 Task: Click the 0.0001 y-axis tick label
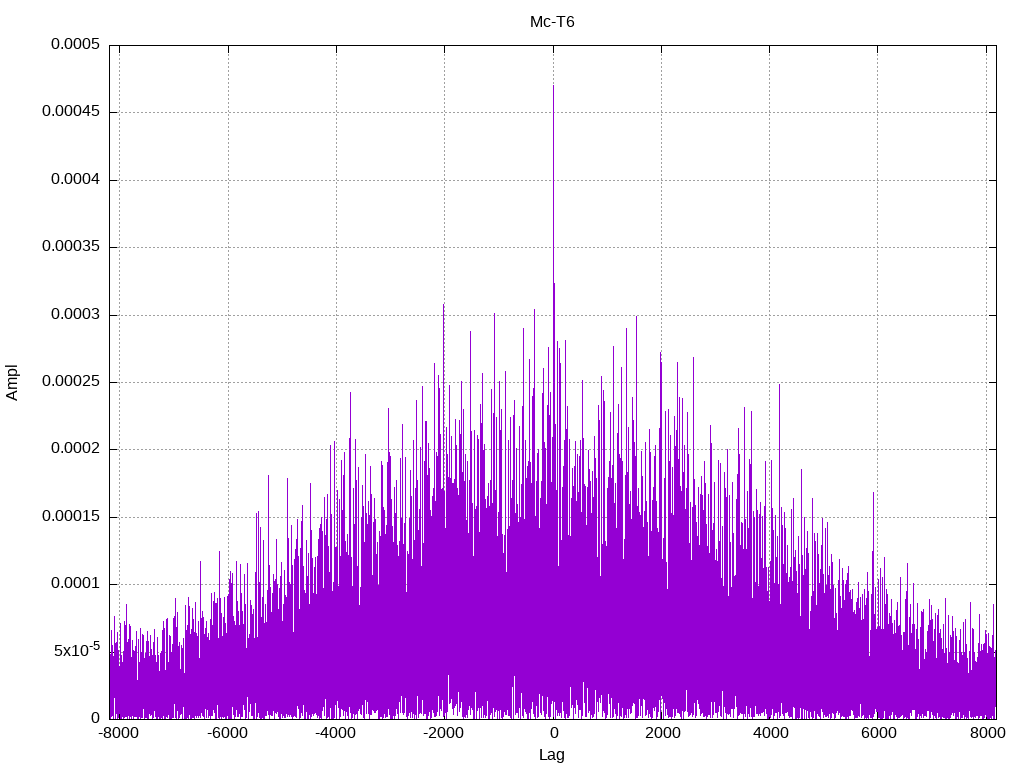69,584
